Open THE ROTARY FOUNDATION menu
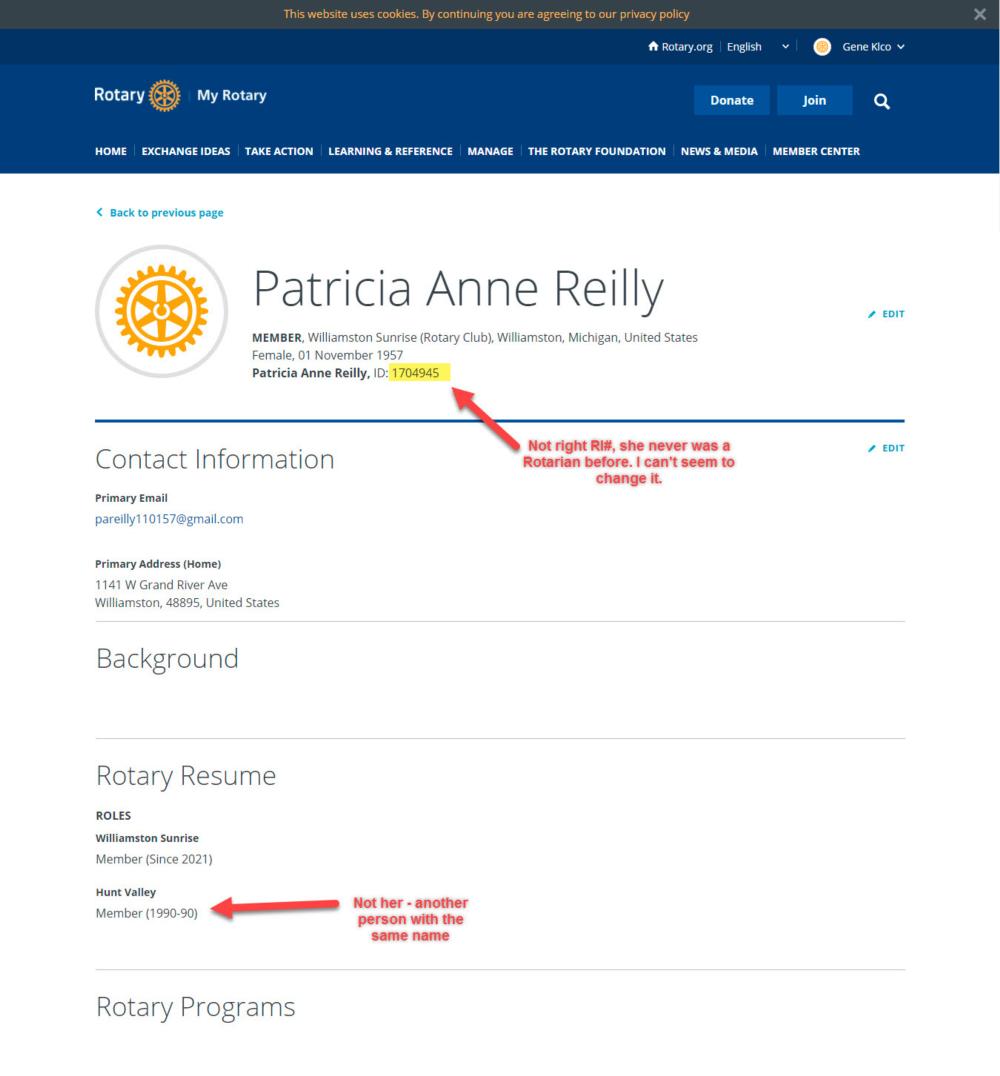This screenshot has height=1076, width=1000. (596, 151)
